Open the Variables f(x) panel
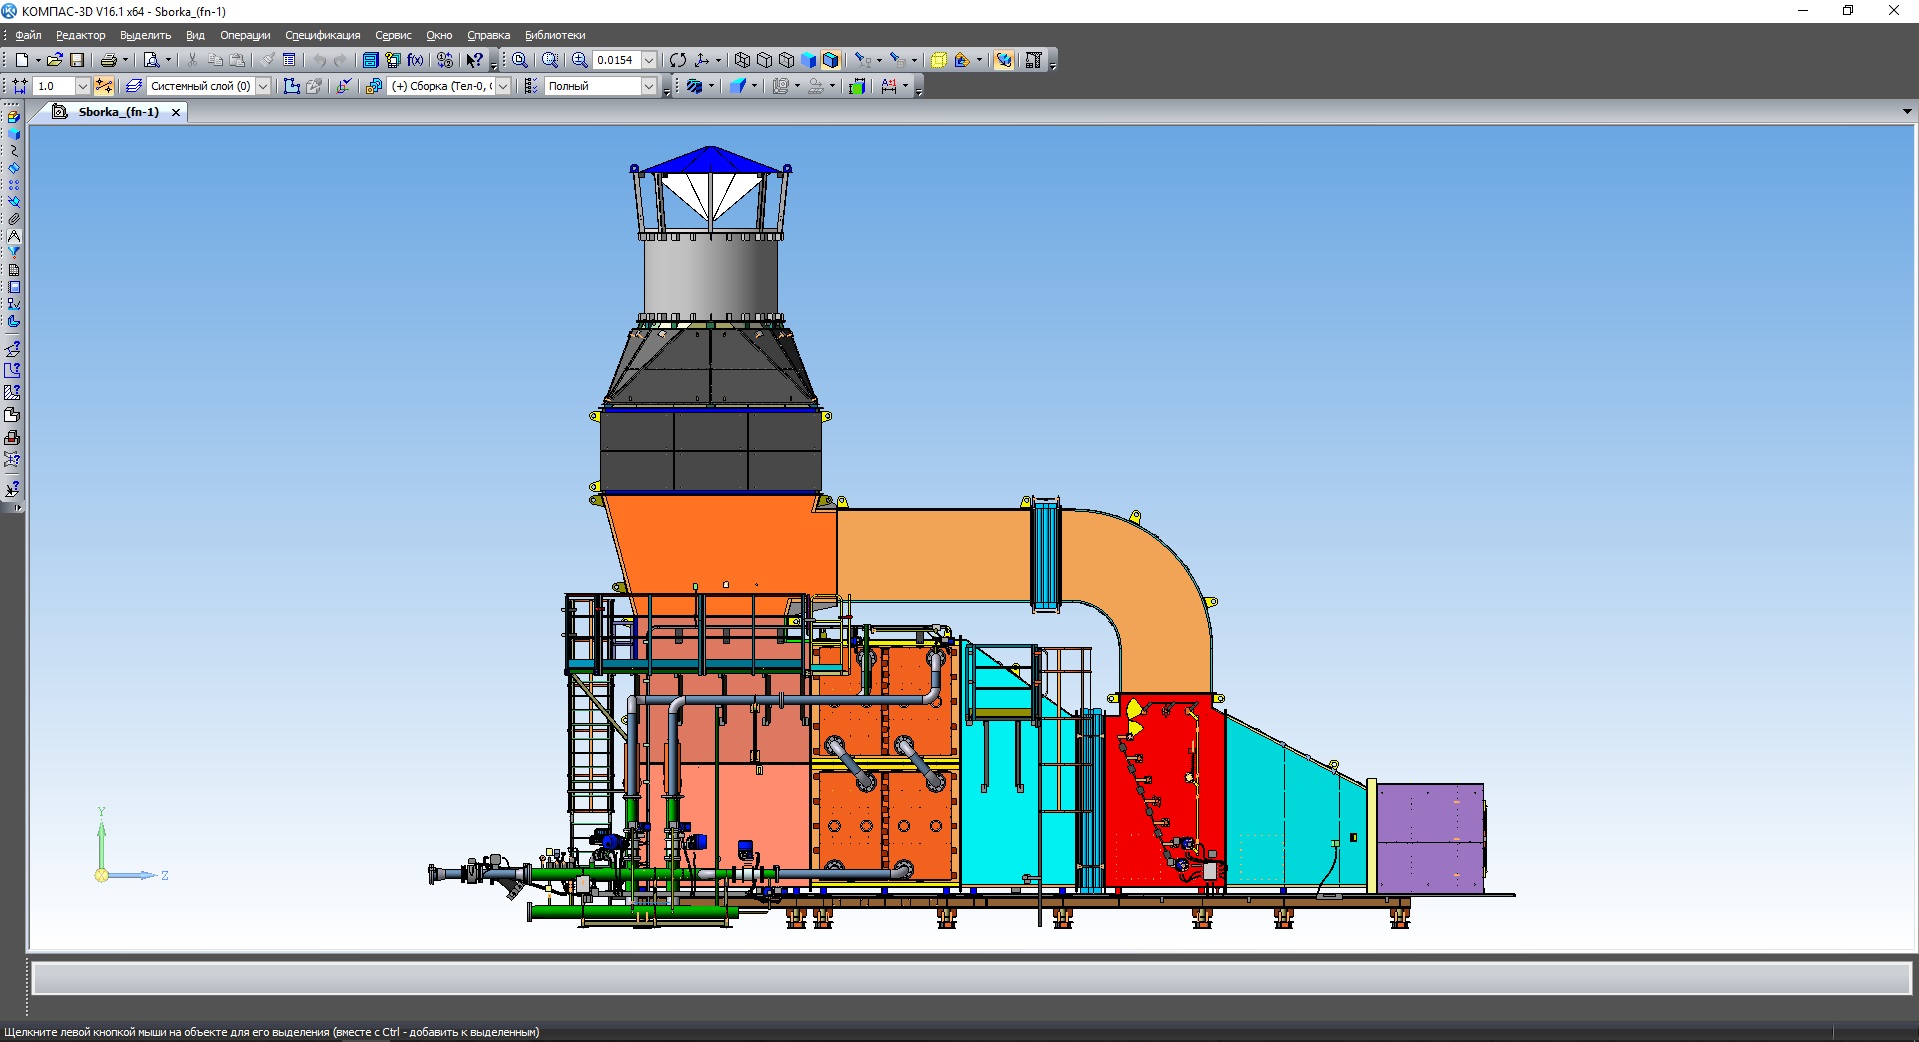 pos(415,60)
